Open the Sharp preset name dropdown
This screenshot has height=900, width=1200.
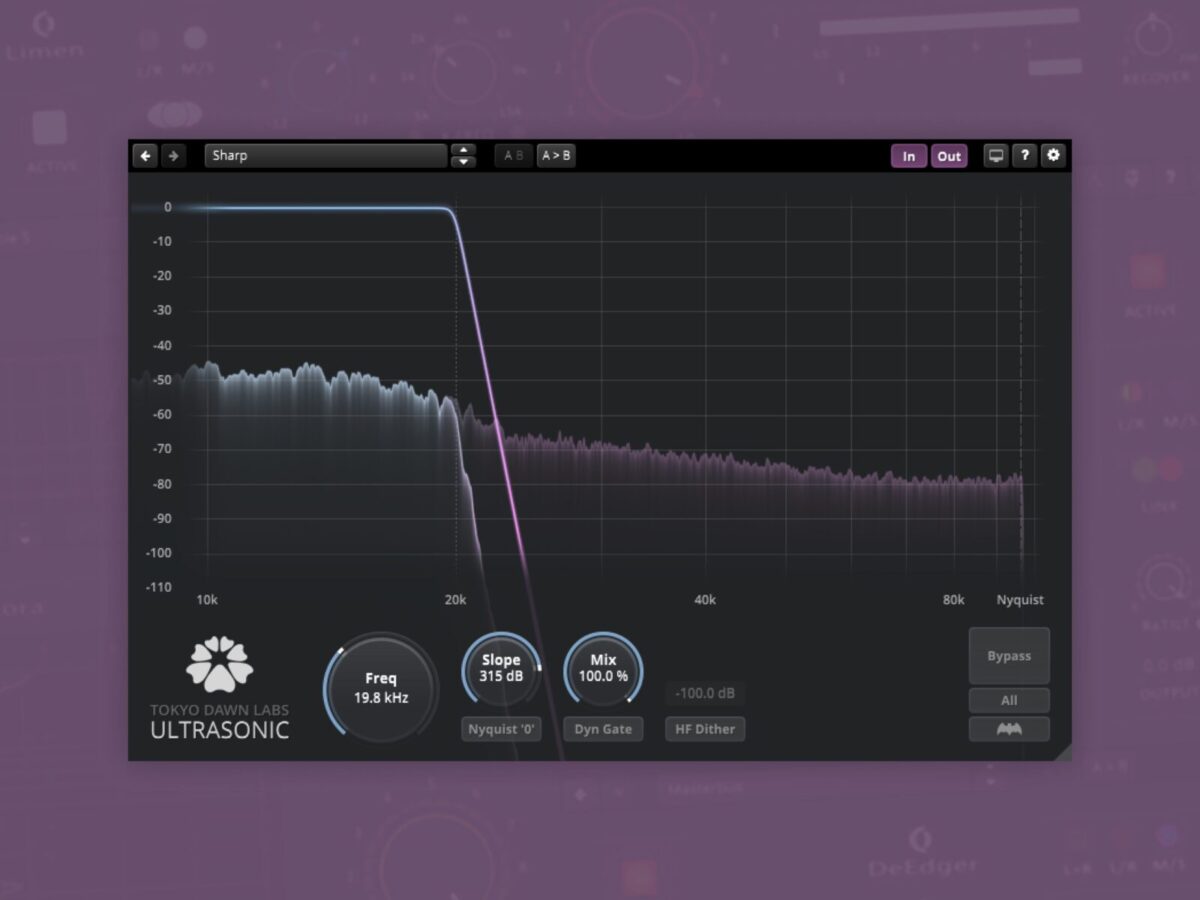point(325,156)
